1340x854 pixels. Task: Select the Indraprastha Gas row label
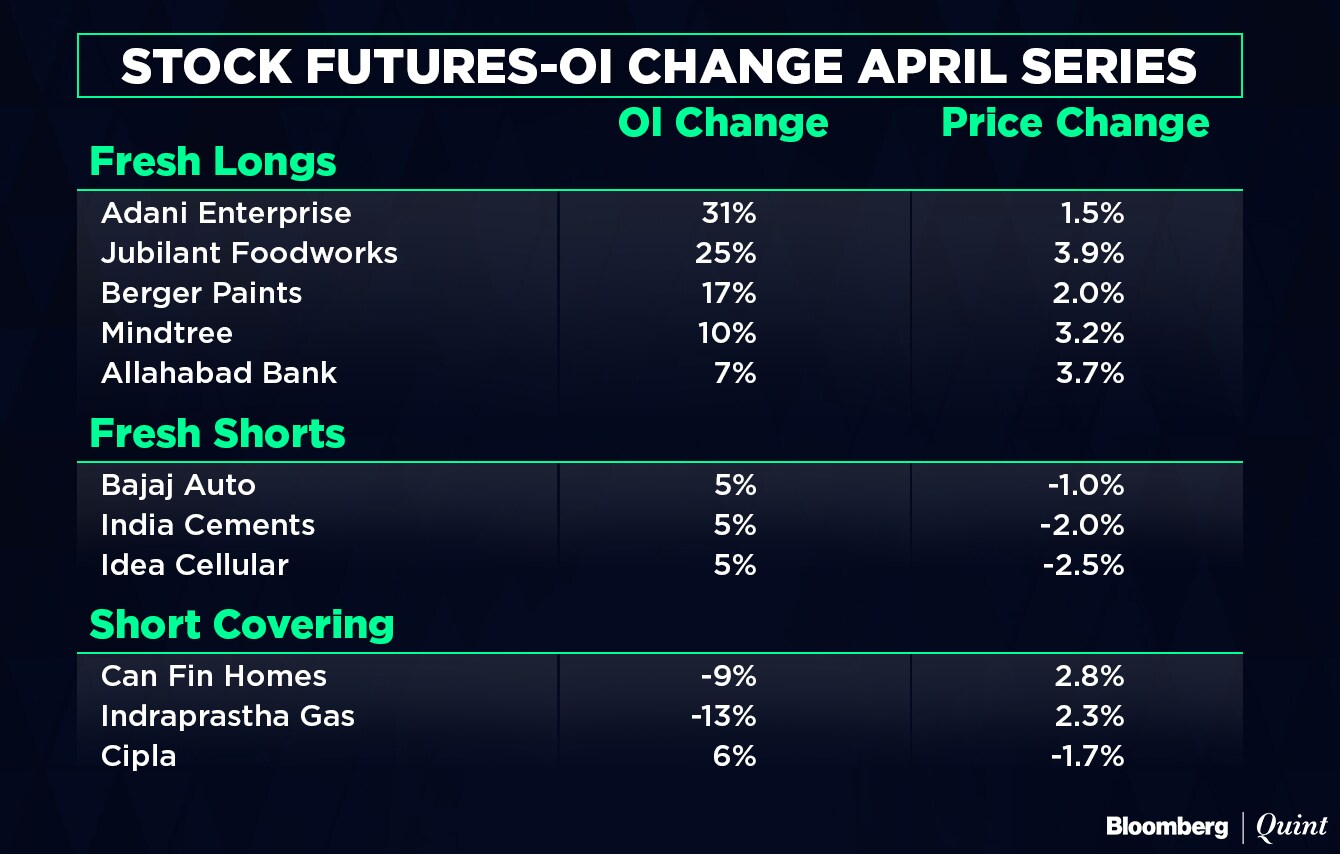[228, 716]
